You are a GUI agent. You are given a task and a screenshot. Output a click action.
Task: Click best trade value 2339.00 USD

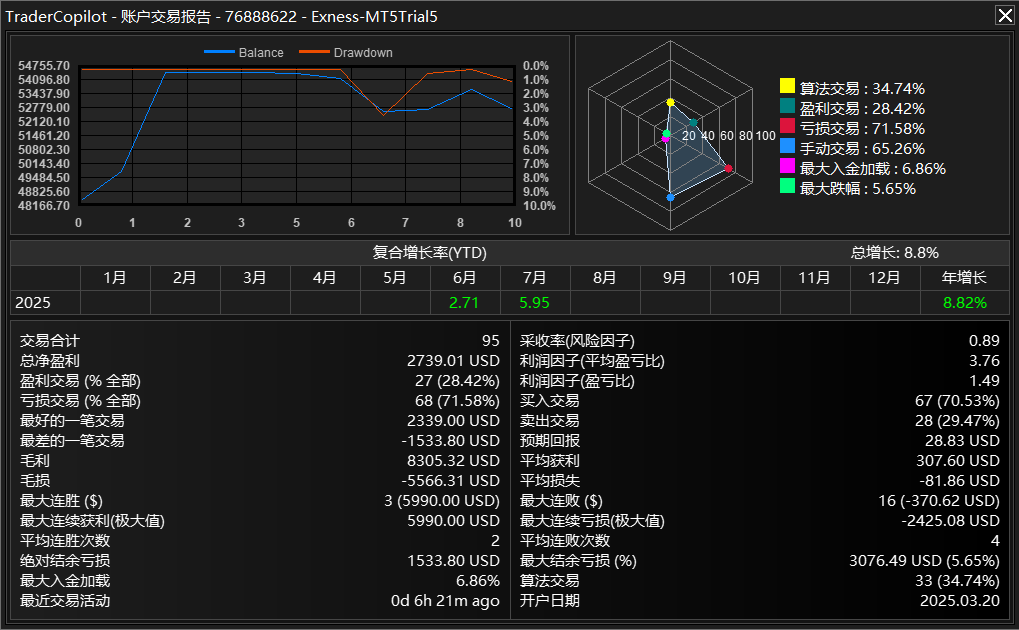tap(453, 421)
